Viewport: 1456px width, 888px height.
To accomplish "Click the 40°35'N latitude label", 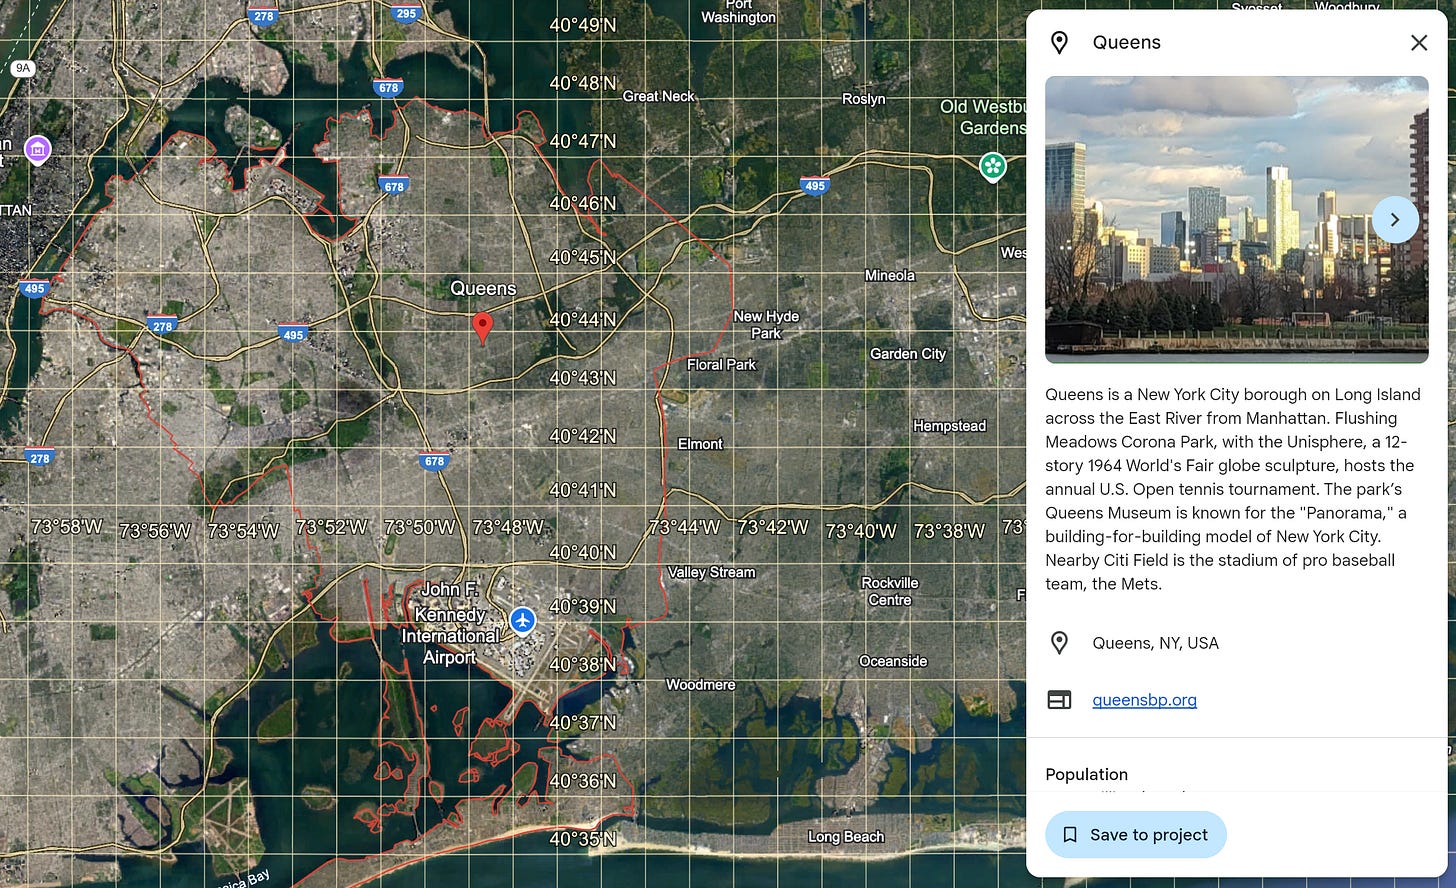I will [583, 839].
